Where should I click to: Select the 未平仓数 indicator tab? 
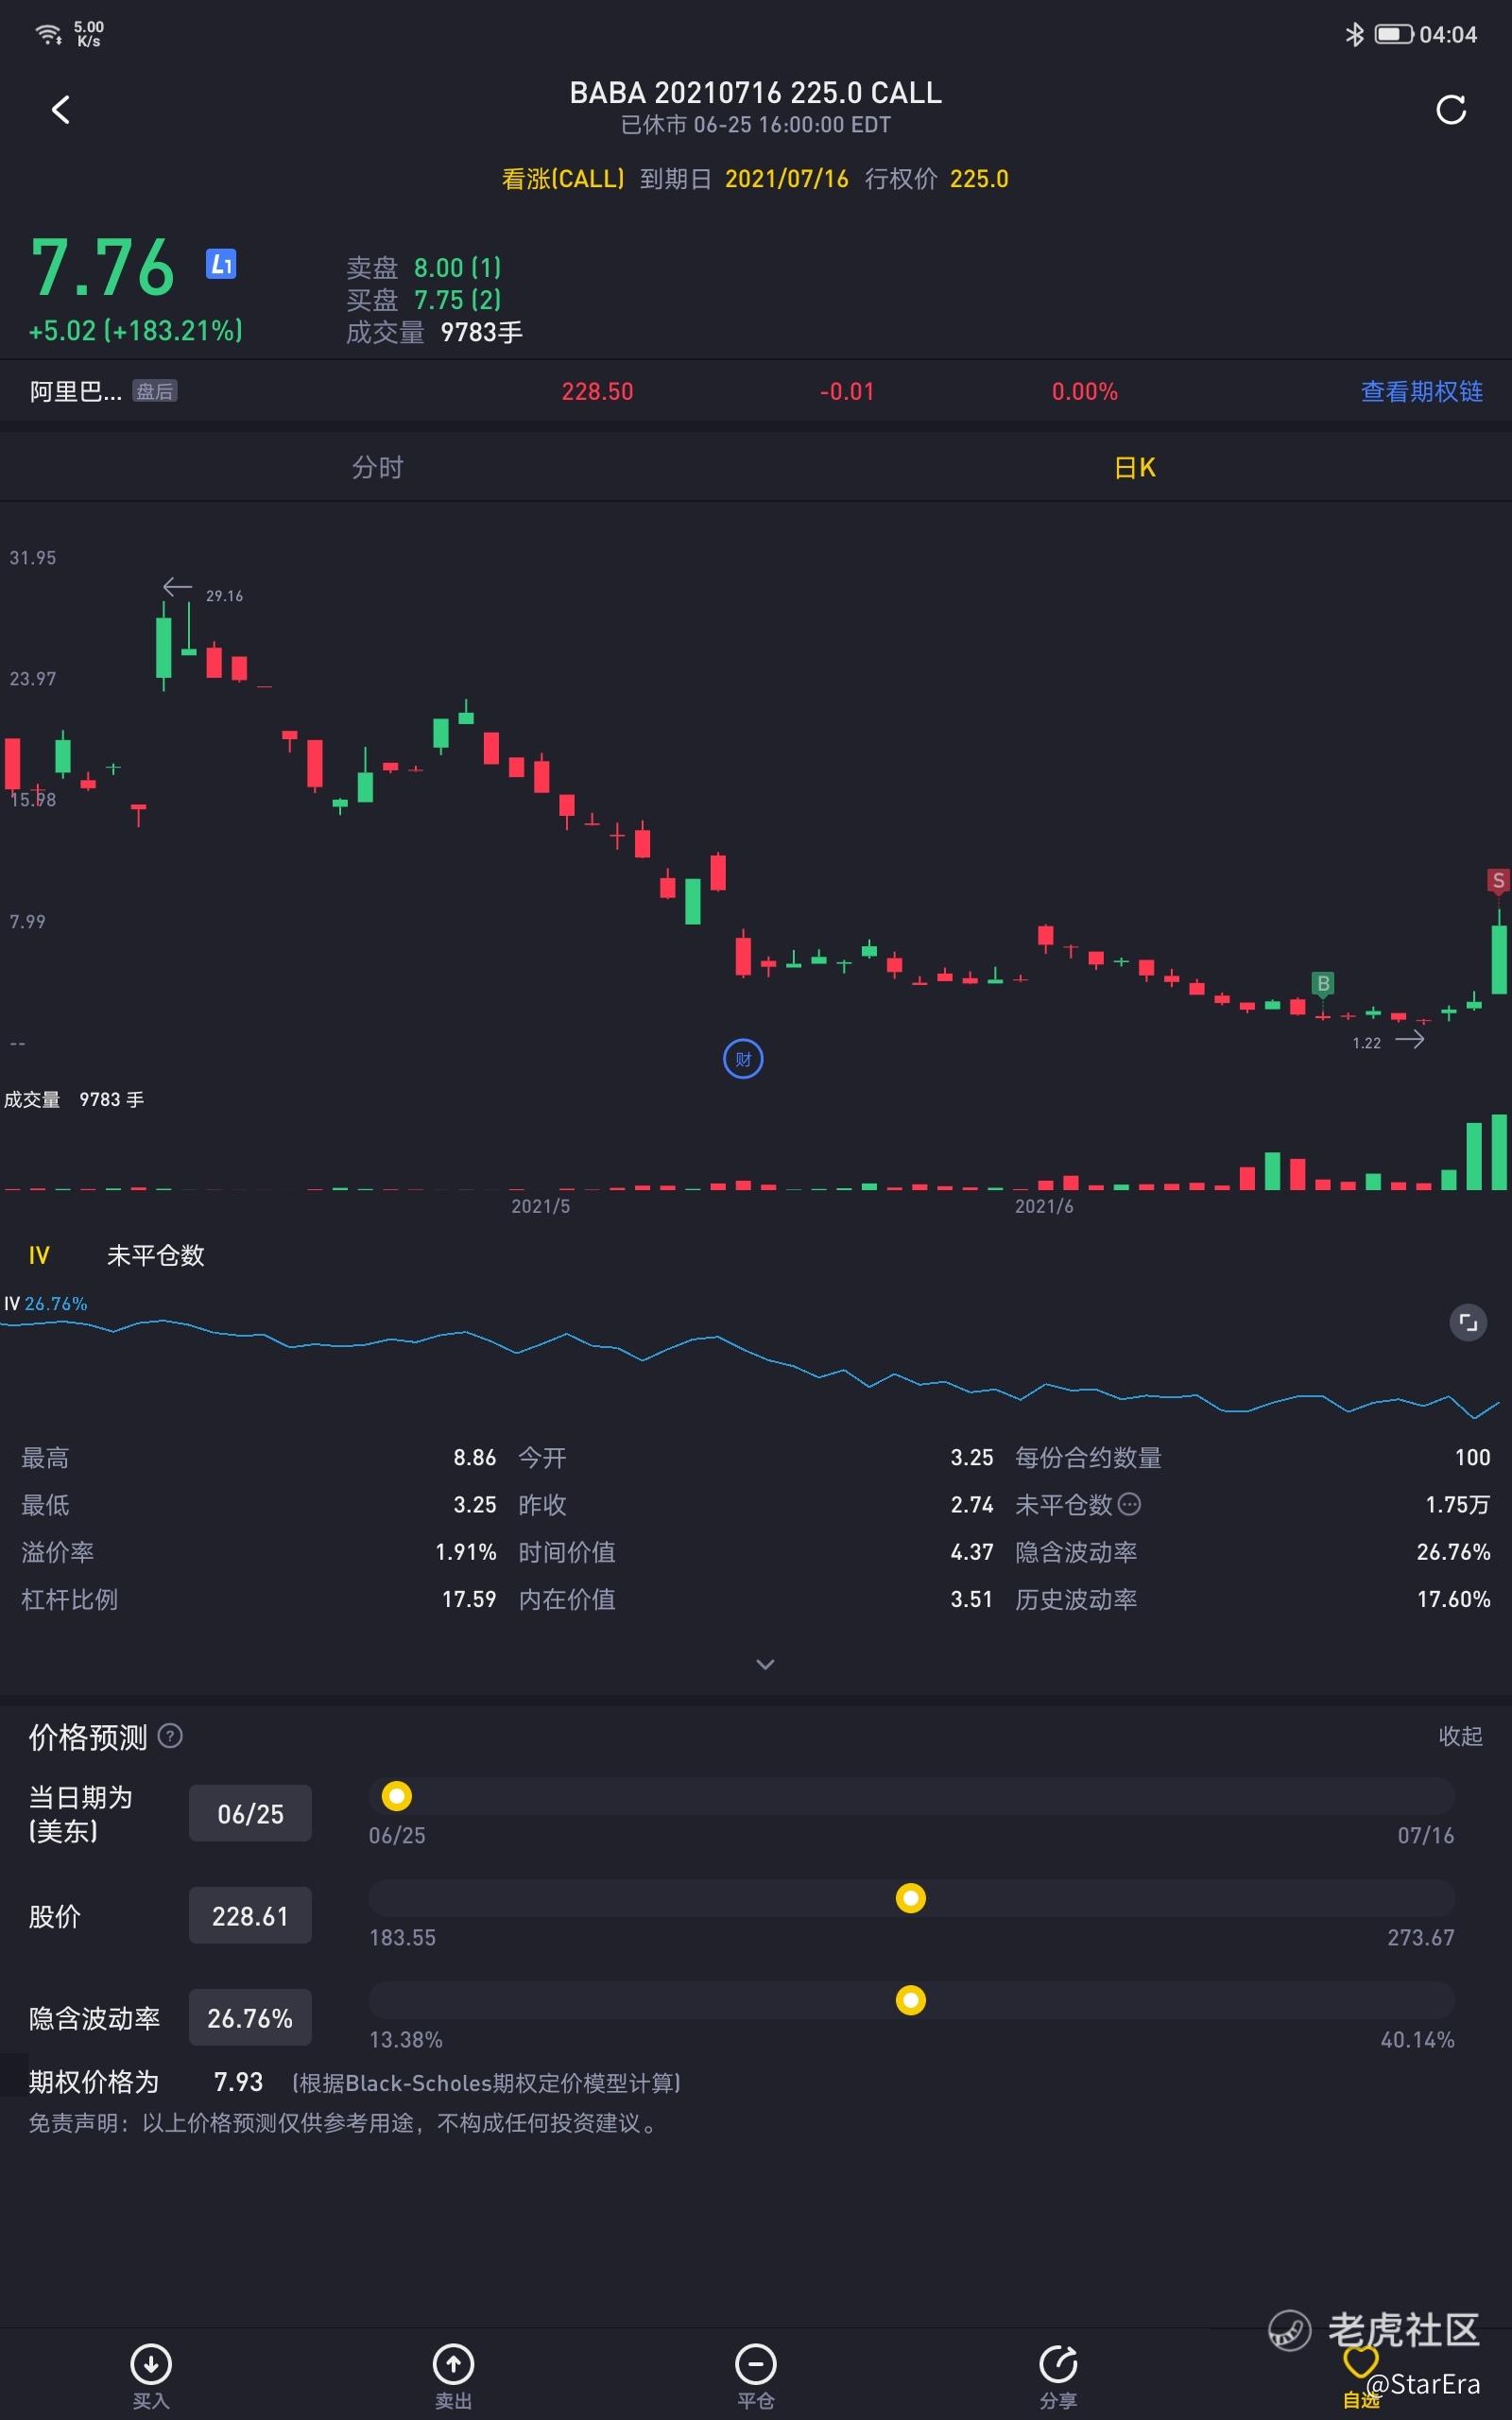coord(155,1255)
